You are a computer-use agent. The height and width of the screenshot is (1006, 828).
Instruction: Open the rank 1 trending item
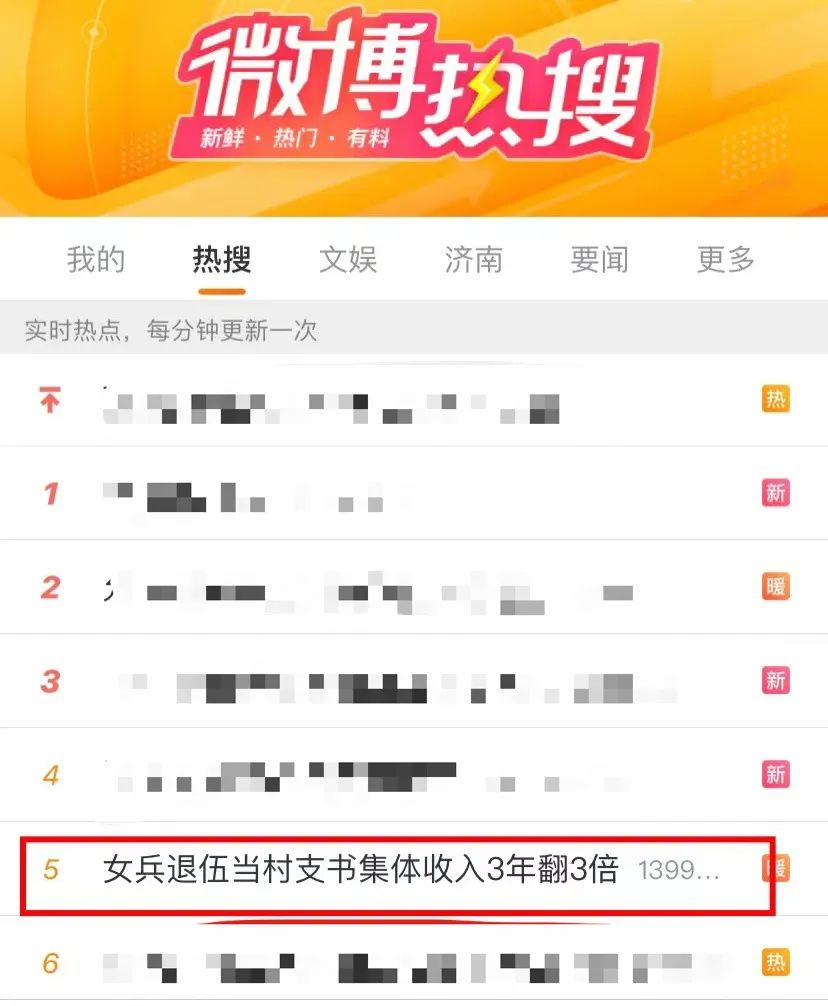(x=414, y=493)
